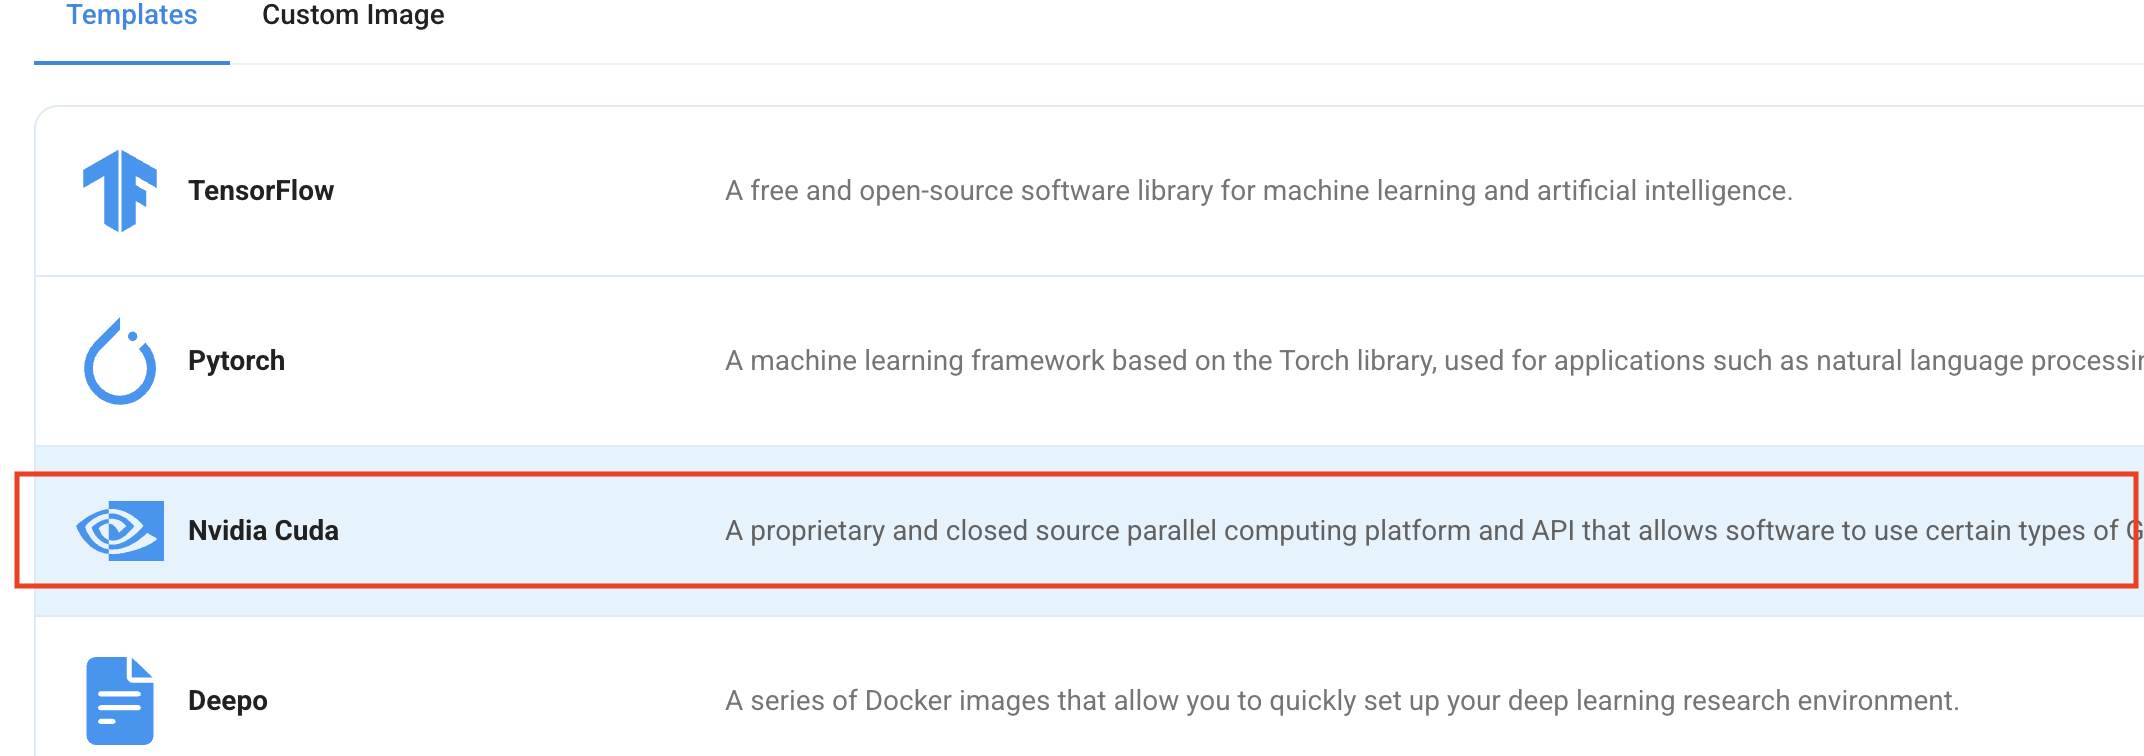Switch to the Templates tab
The image size is (2144, 756).
coord(132,16)
